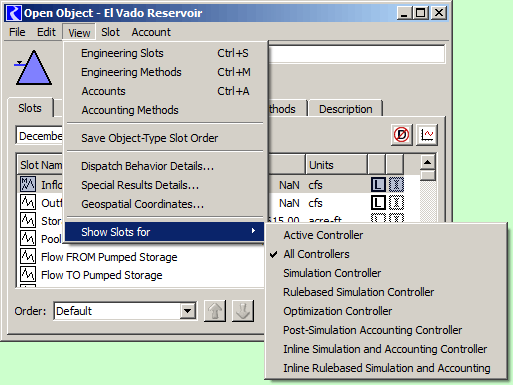
Task: Select Accounting Methods menu item
Action: 165,110
